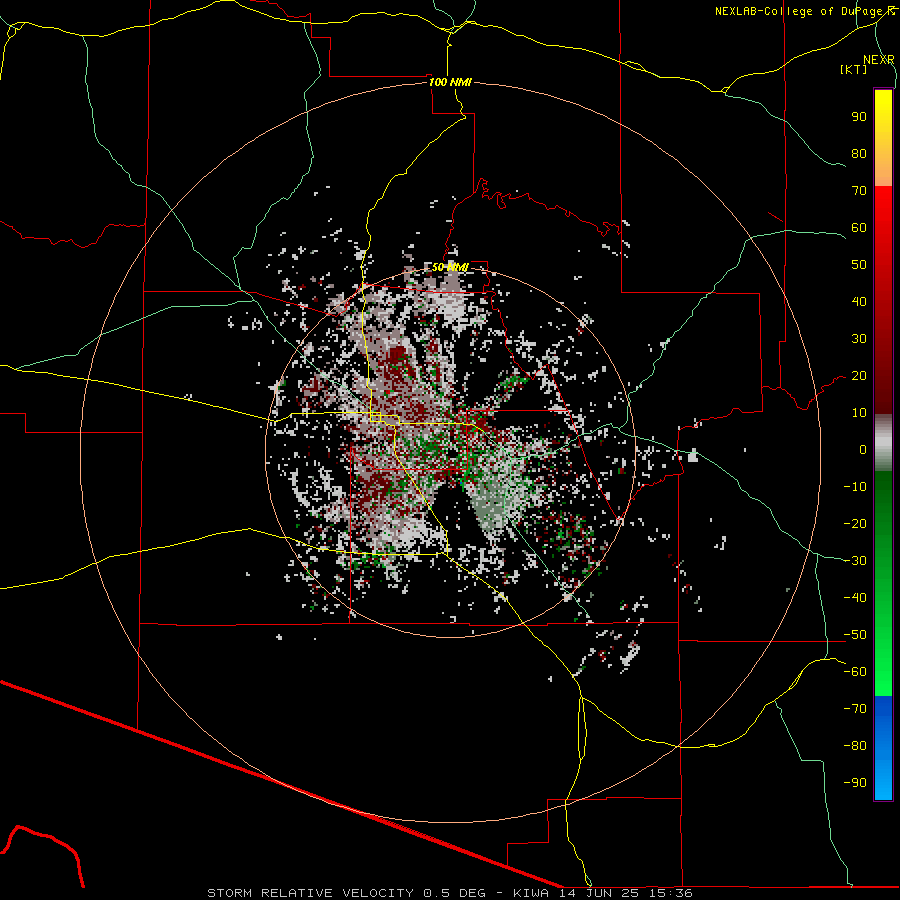Image resolution: width=900 pixels, height=900 pixels.
Task: Click the 90 value on the velocity scale
Action: click(x=859, y=117)
